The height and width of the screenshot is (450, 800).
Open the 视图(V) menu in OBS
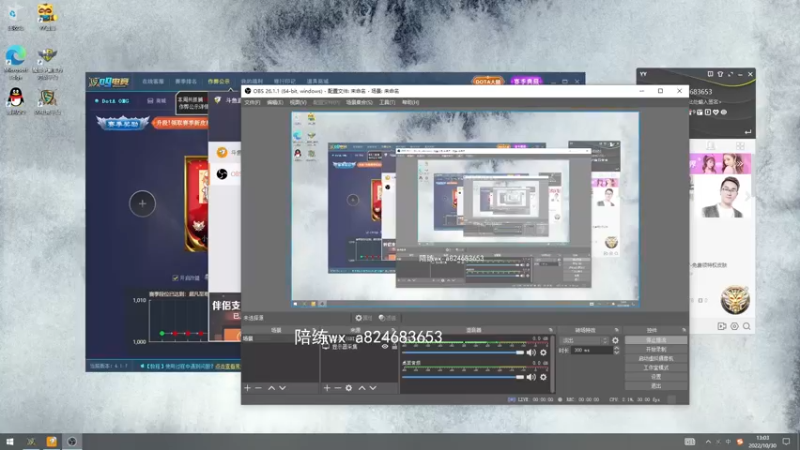pos(298,103)
